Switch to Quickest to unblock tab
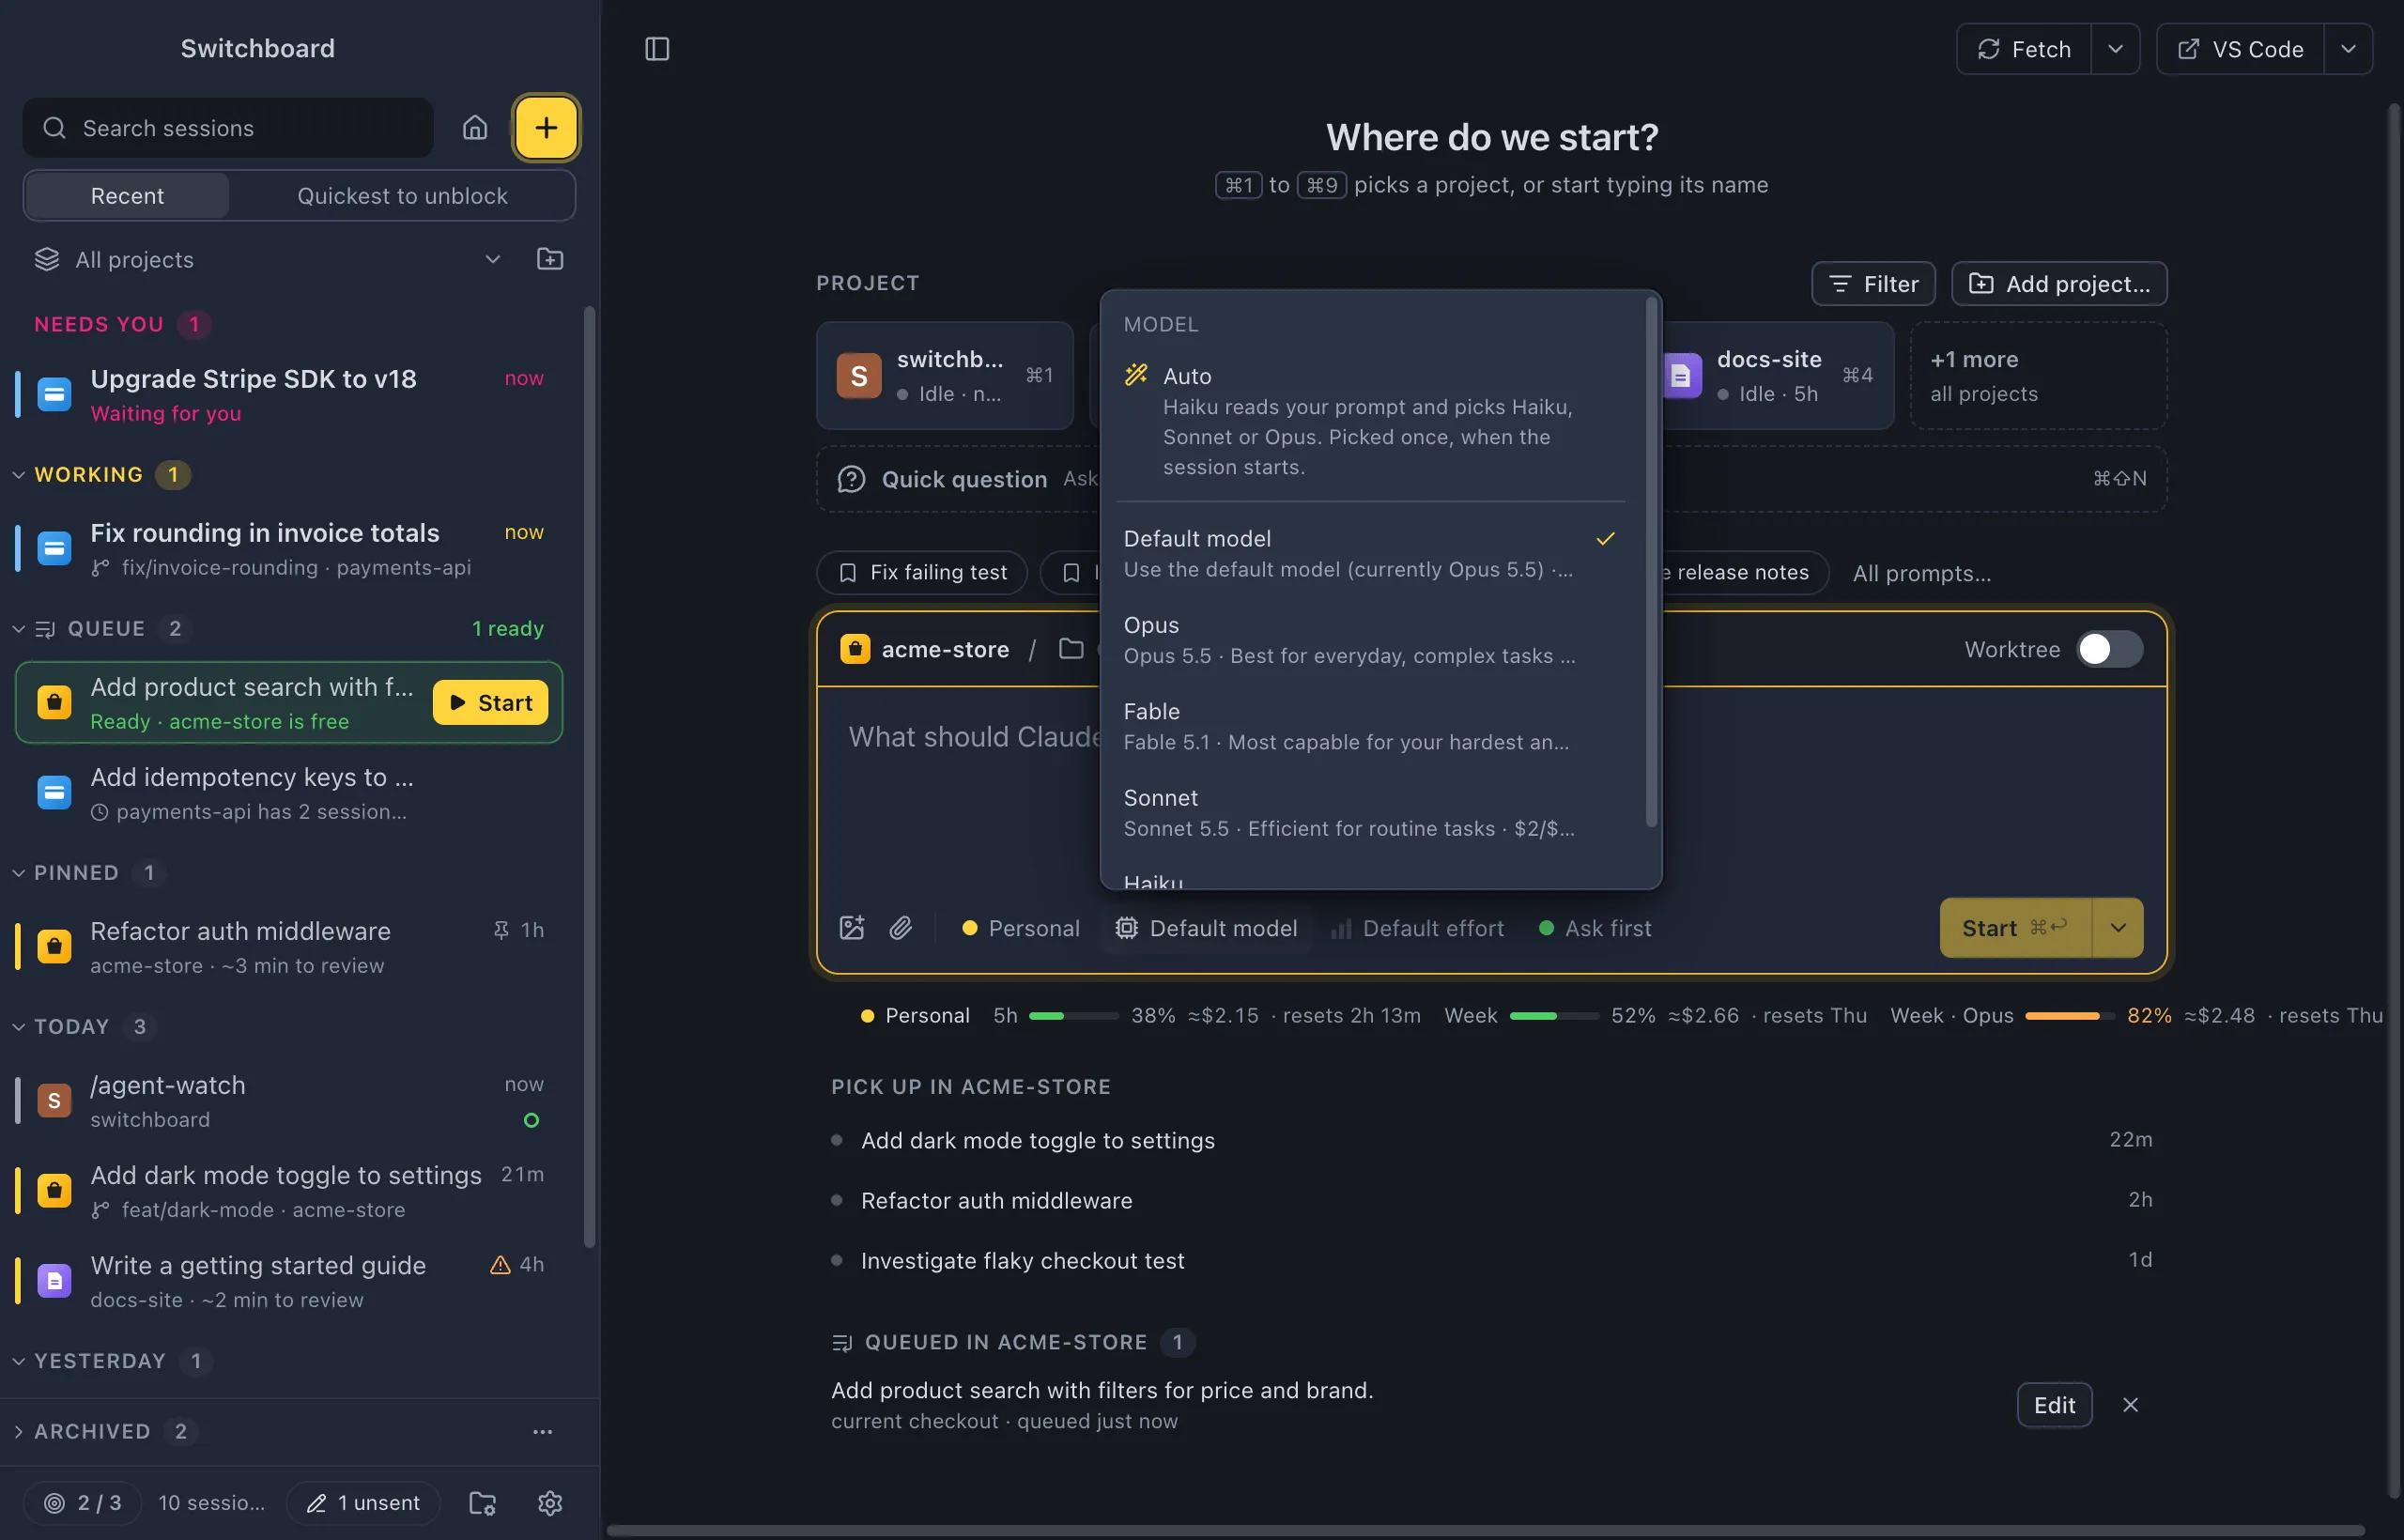This screenshot has width=2404, height=1540. click(402, 196)
